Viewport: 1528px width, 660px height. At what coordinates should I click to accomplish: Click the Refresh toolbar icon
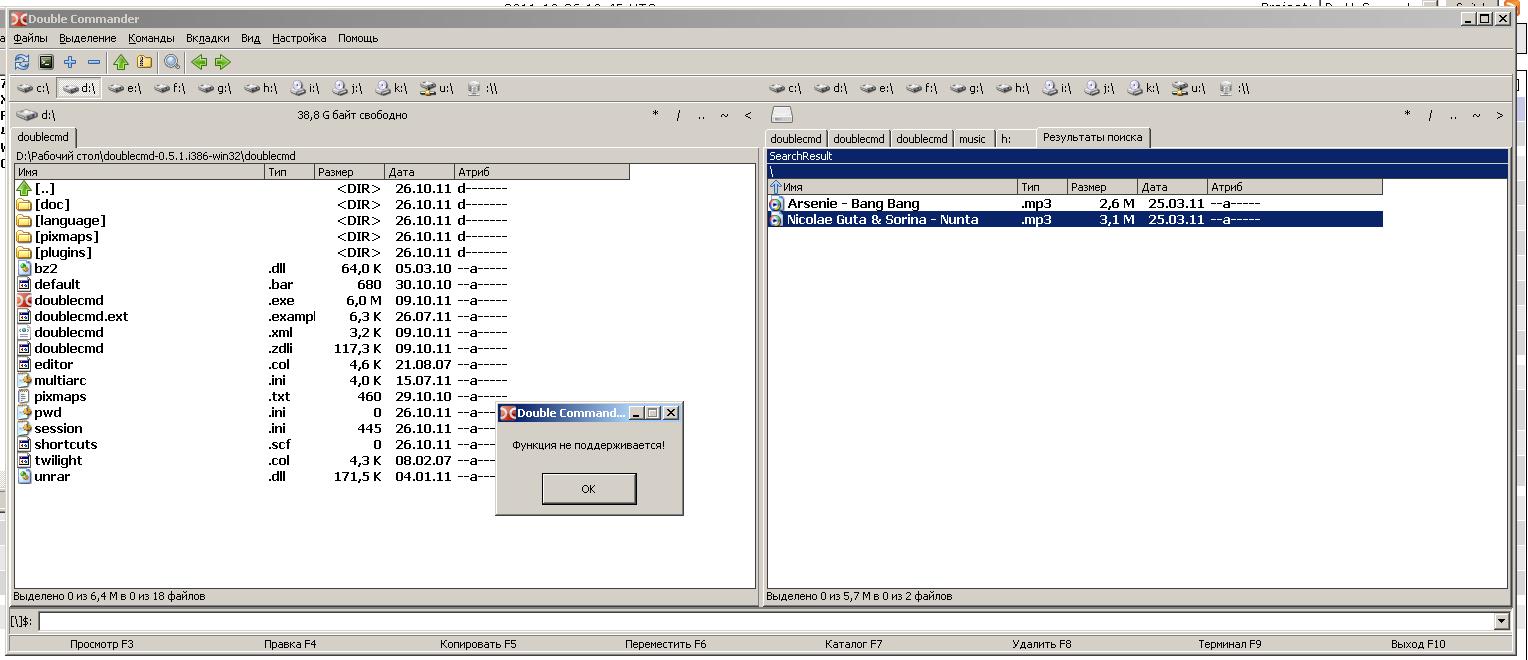[x=22, y=62]
